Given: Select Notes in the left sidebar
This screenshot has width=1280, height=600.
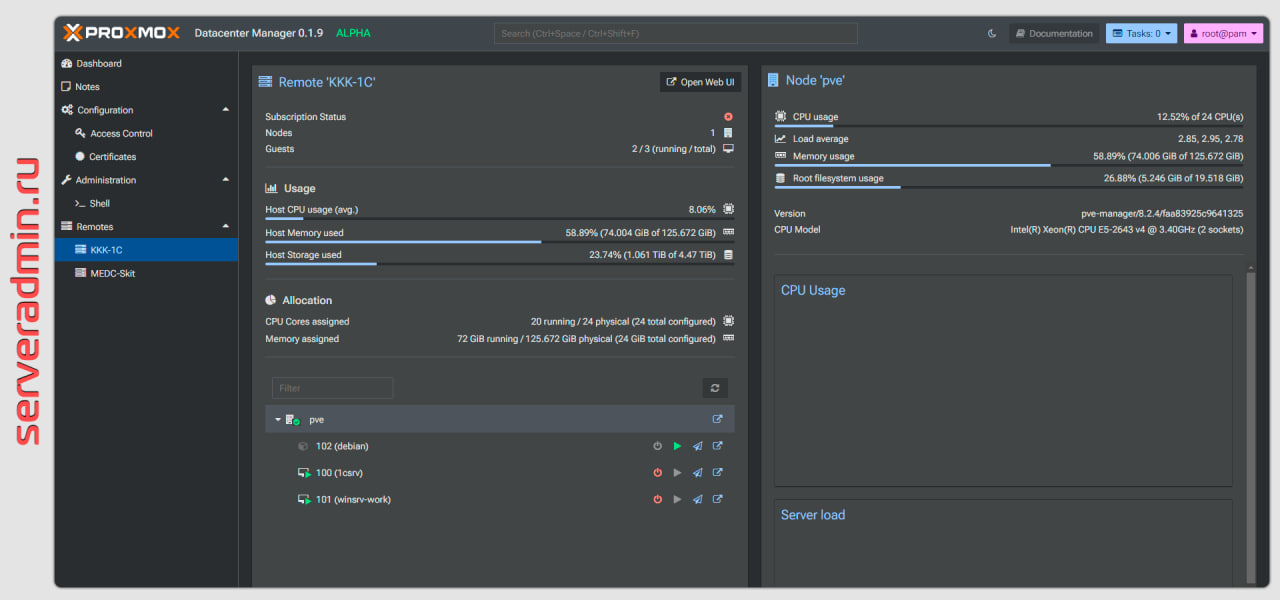Looking at the screenshot, I should 85,86.
